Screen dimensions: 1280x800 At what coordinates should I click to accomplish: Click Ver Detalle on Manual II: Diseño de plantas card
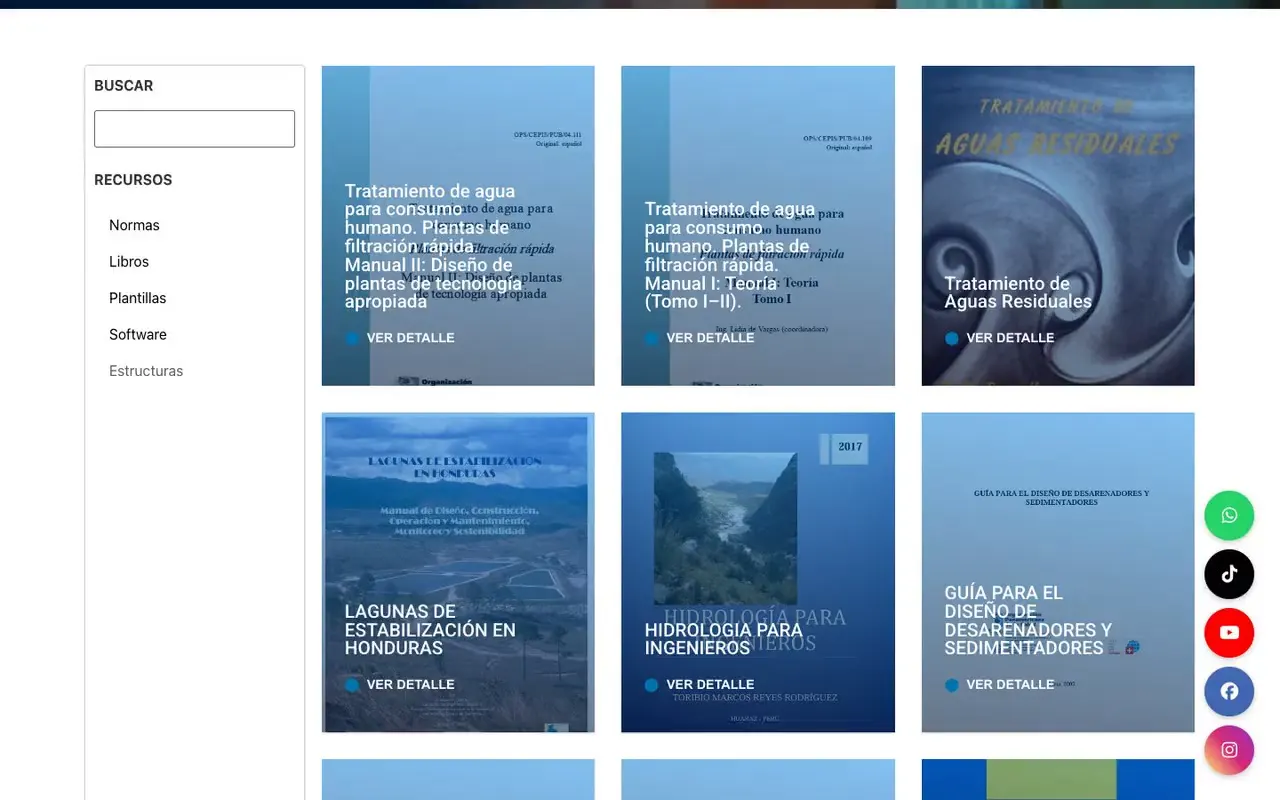(x=411, y=338)
